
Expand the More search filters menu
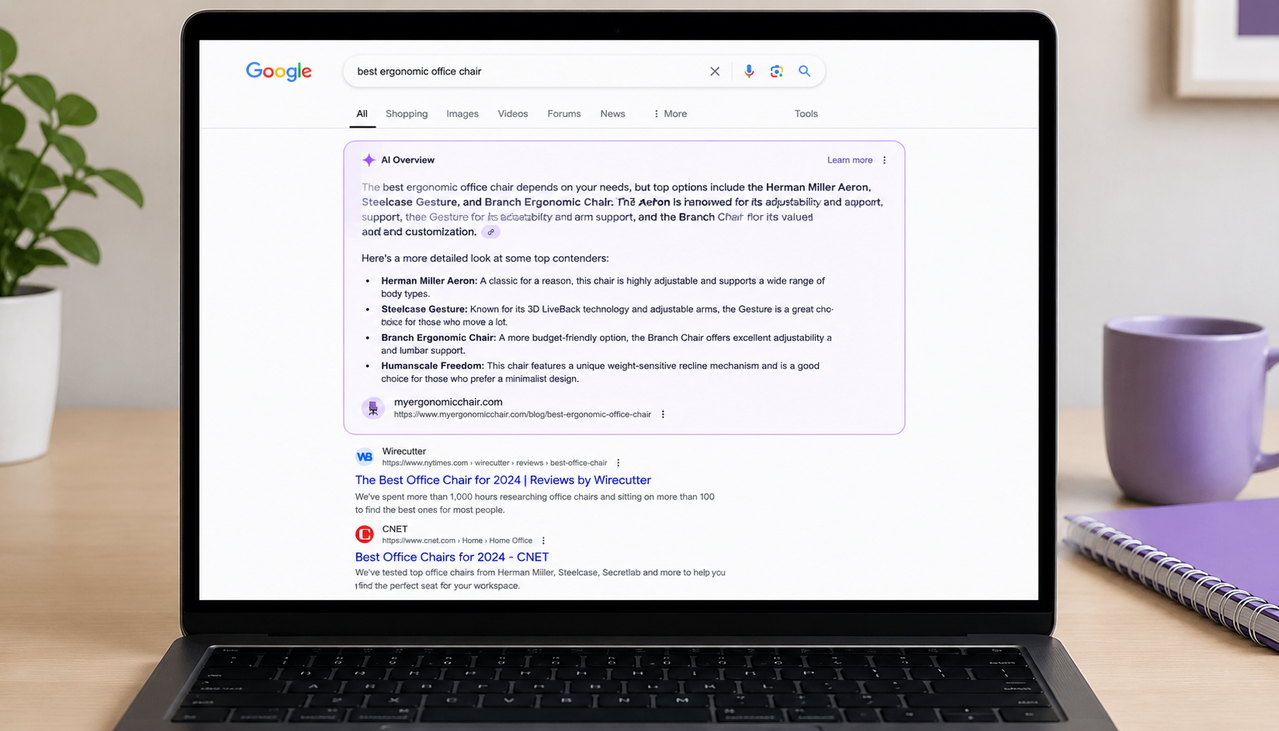(670, 114)
